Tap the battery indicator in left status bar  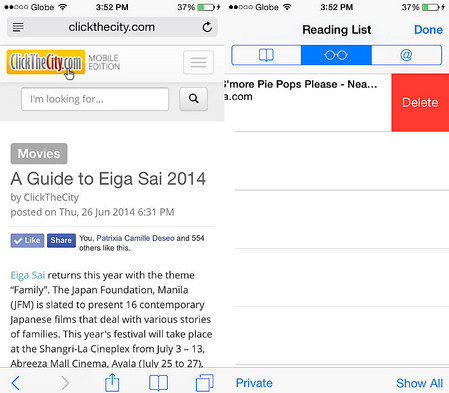coord(206,7)
